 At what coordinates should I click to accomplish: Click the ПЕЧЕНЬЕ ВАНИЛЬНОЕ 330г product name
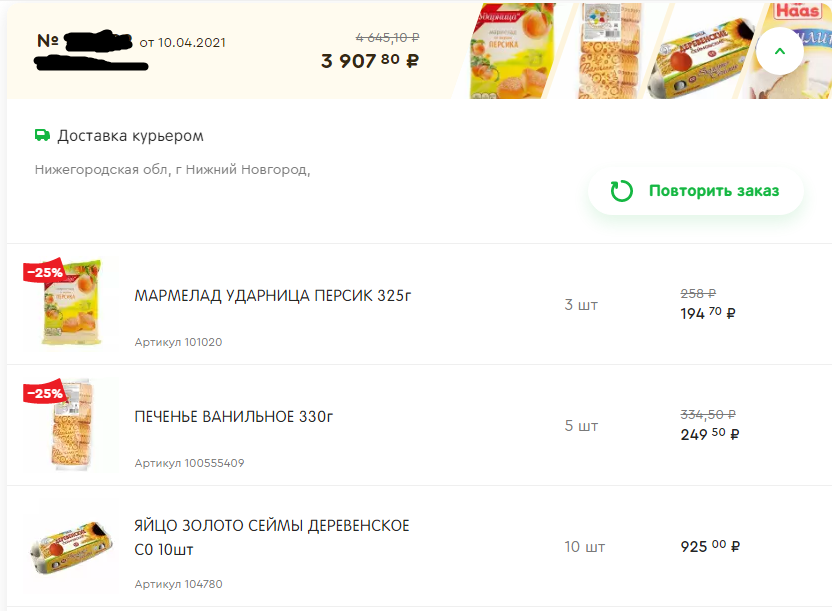coord(233,416)
